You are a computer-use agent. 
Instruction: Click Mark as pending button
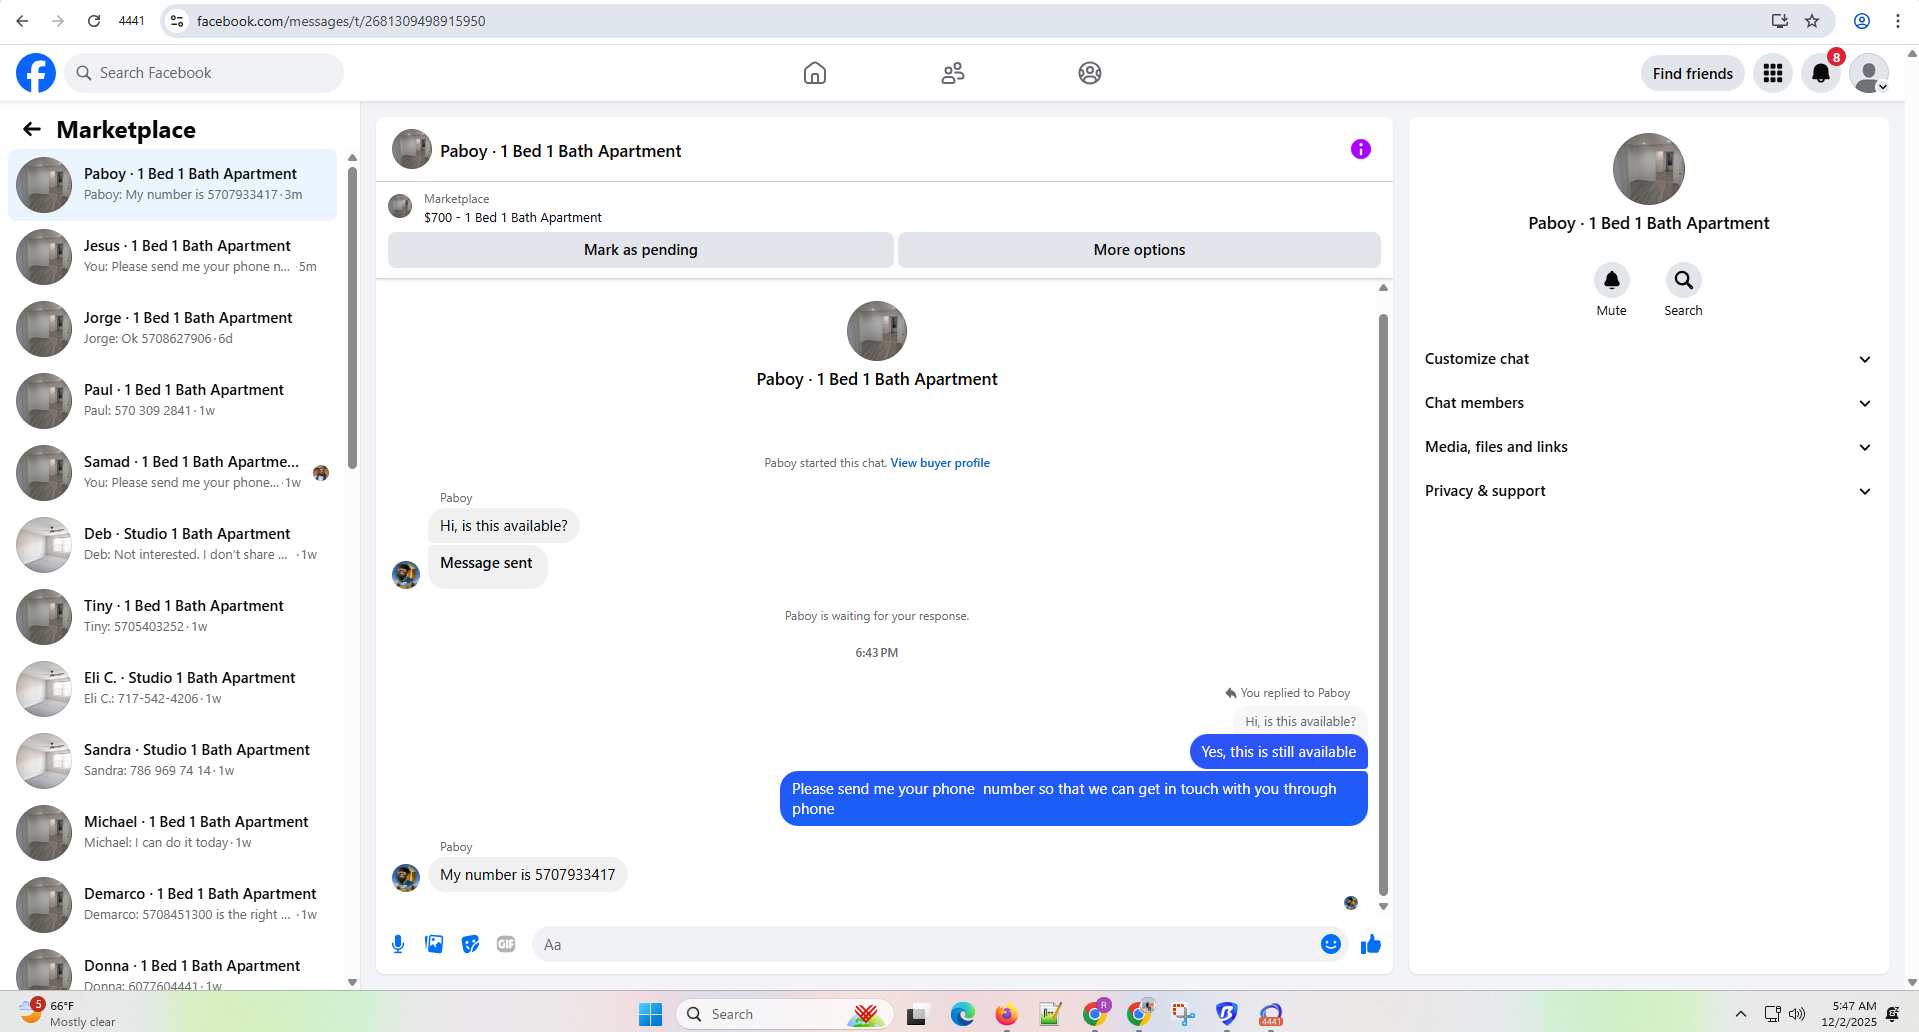tap(641, 250)
